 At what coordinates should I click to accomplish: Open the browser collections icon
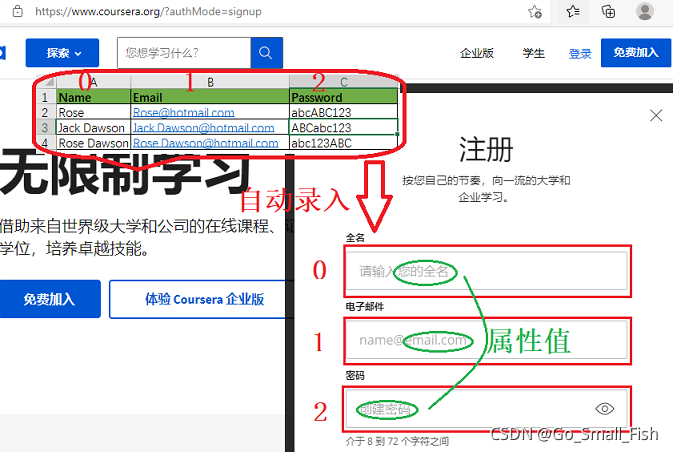(608, 12)
